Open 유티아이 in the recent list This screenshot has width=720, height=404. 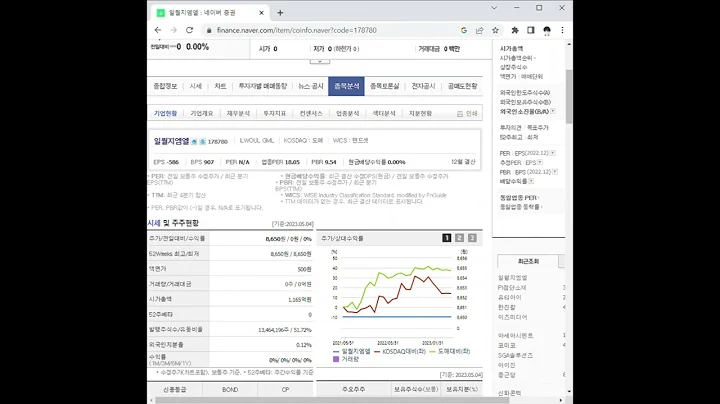(x=510, y=297)
